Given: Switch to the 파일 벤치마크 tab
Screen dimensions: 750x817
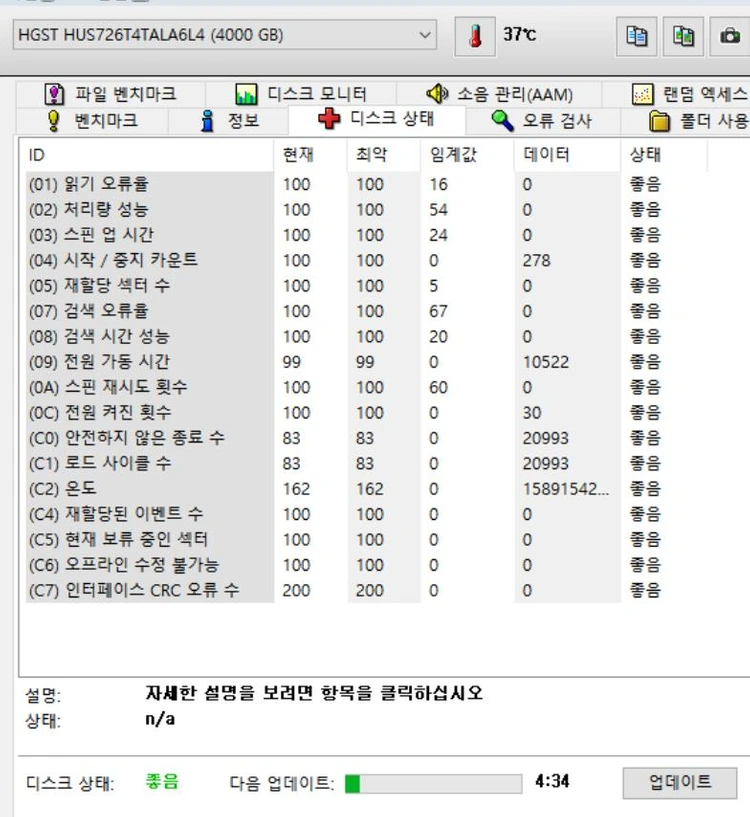Looking at the screenshot, I should [110, 94].
